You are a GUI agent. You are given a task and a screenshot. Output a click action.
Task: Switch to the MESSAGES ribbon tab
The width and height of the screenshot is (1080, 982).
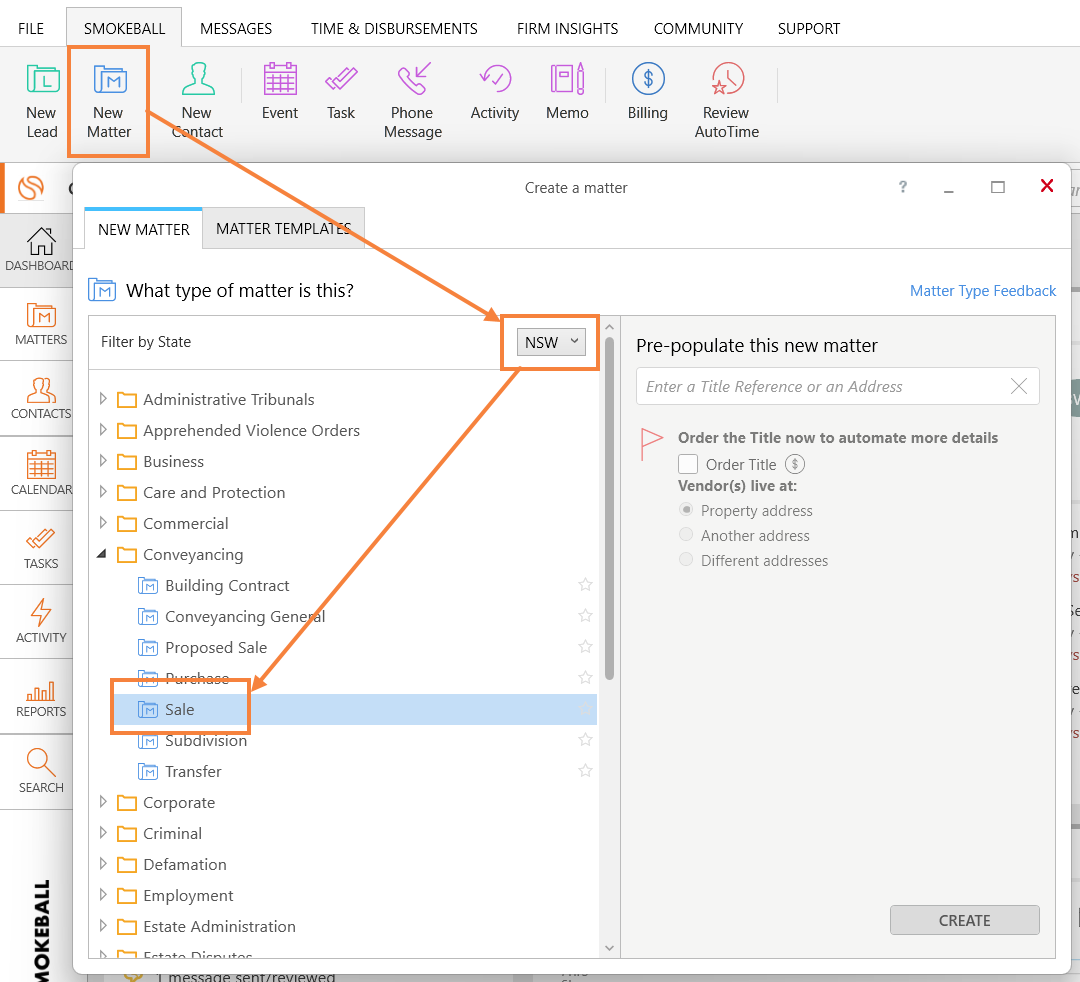(x=236, y=28)
